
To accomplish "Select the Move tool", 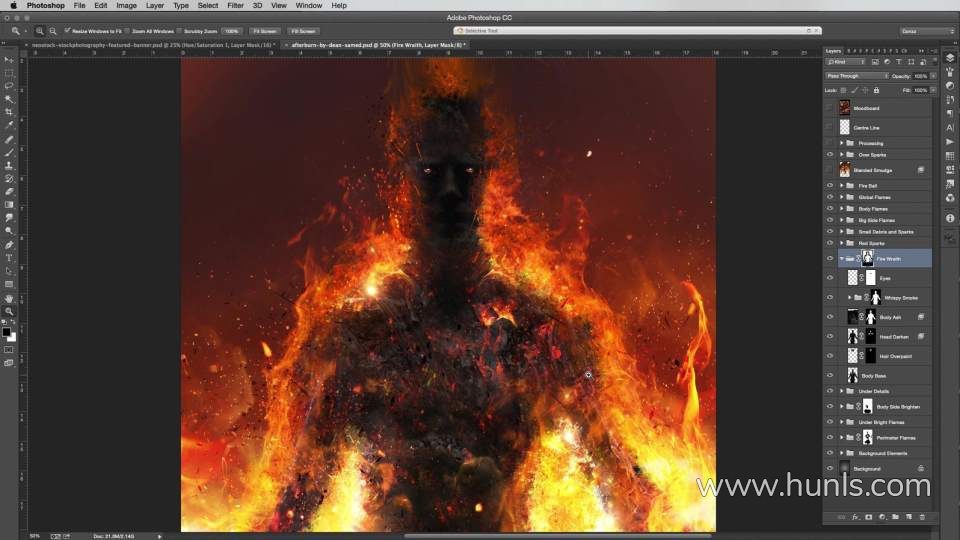I will click(x=9, y=59).
